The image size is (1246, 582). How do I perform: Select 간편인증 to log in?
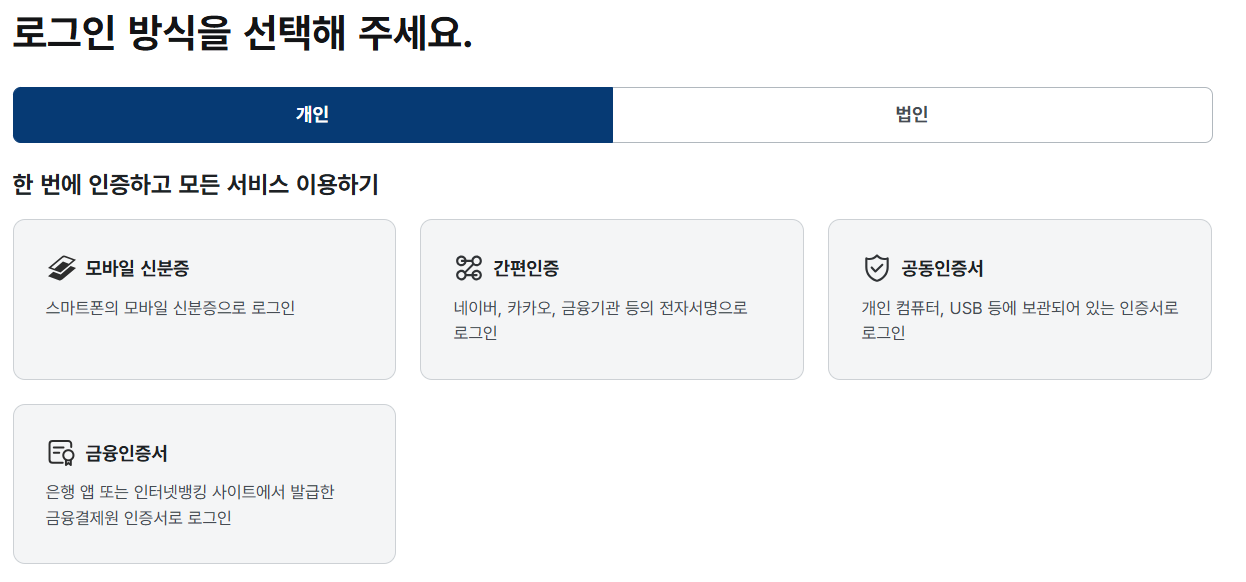pos(612,299)
